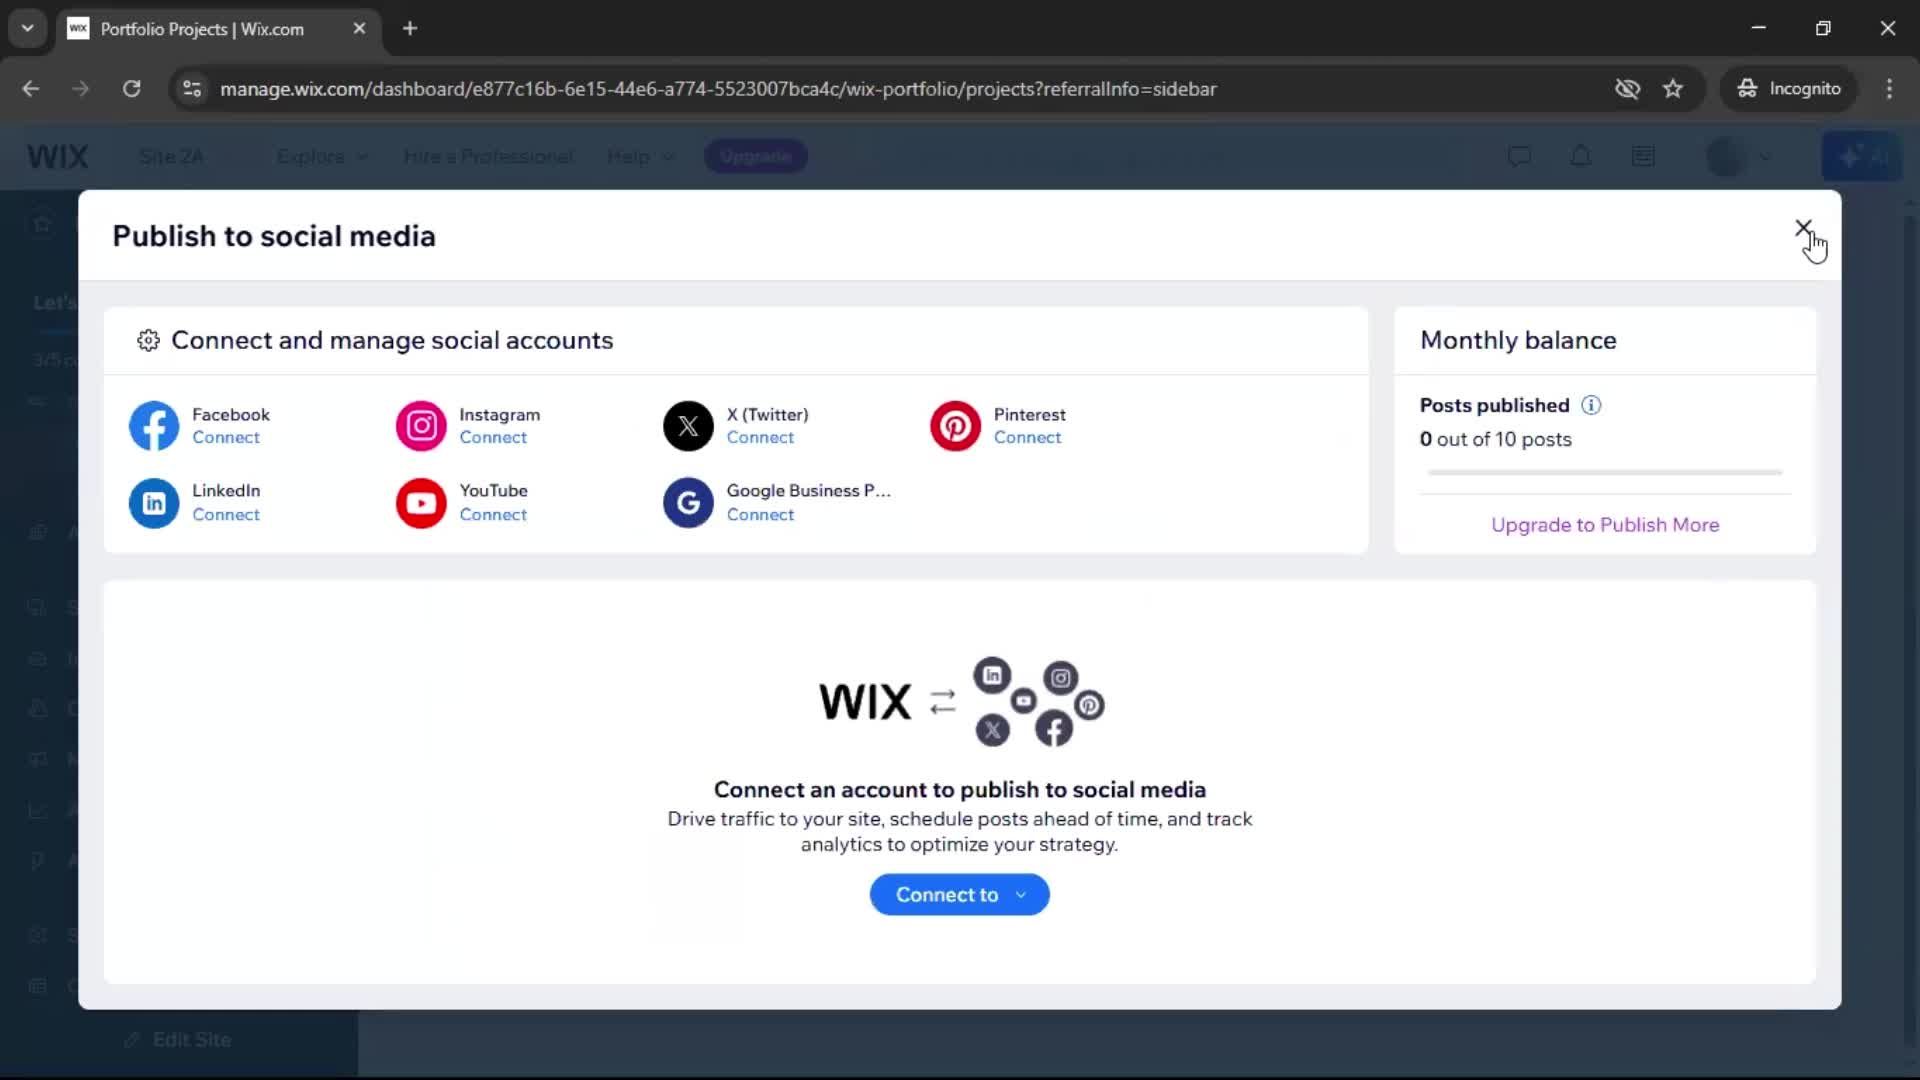Click the 'Monthly balance' heading

1518,341
